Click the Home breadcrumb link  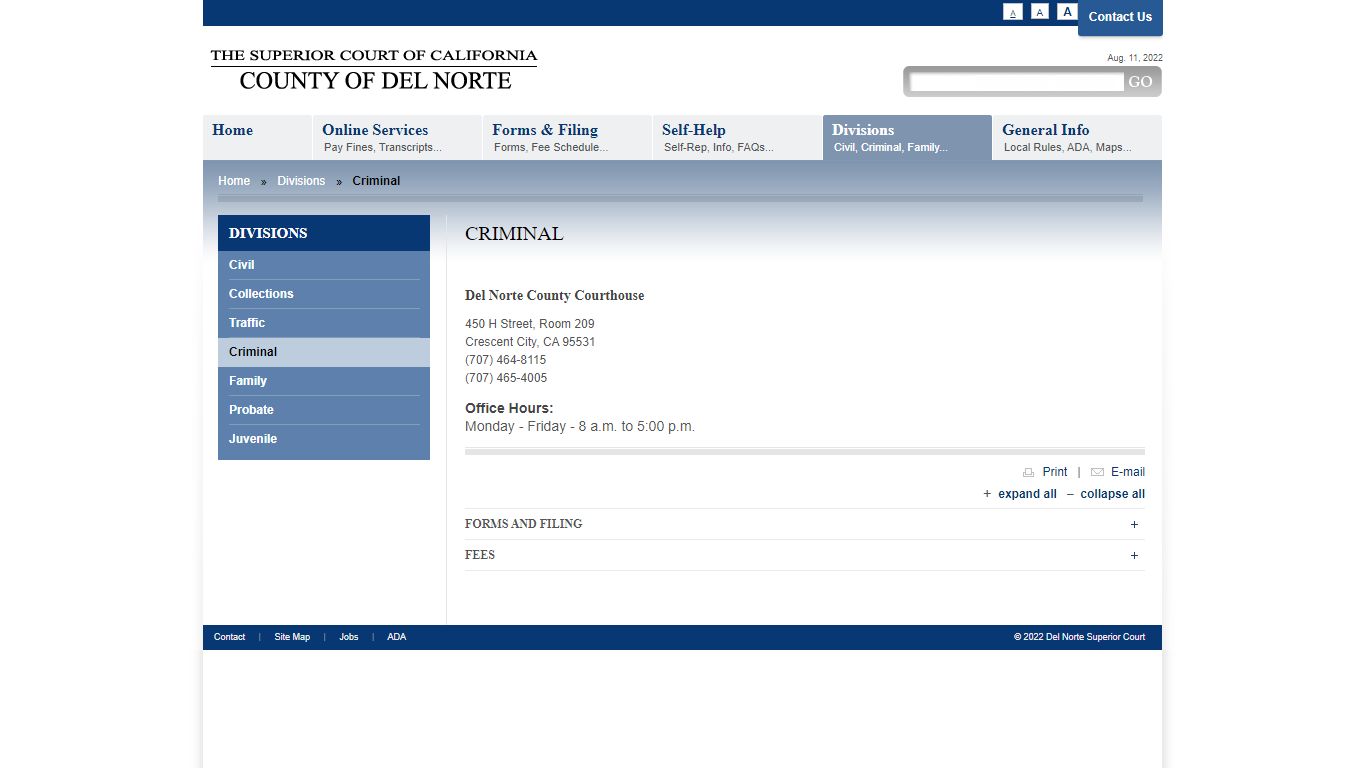click(234, 181)
